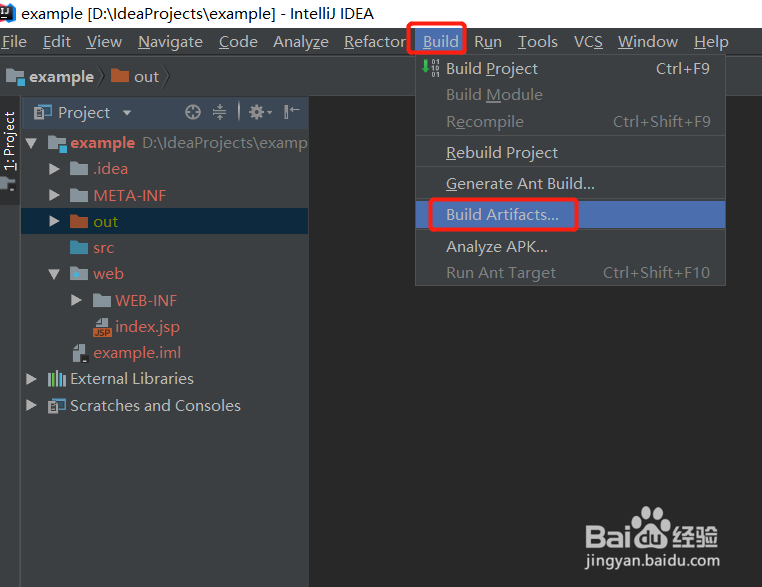Expand the out folder arrow
The height and width of the screenshot is (587, 762).
tap(54, 222)
